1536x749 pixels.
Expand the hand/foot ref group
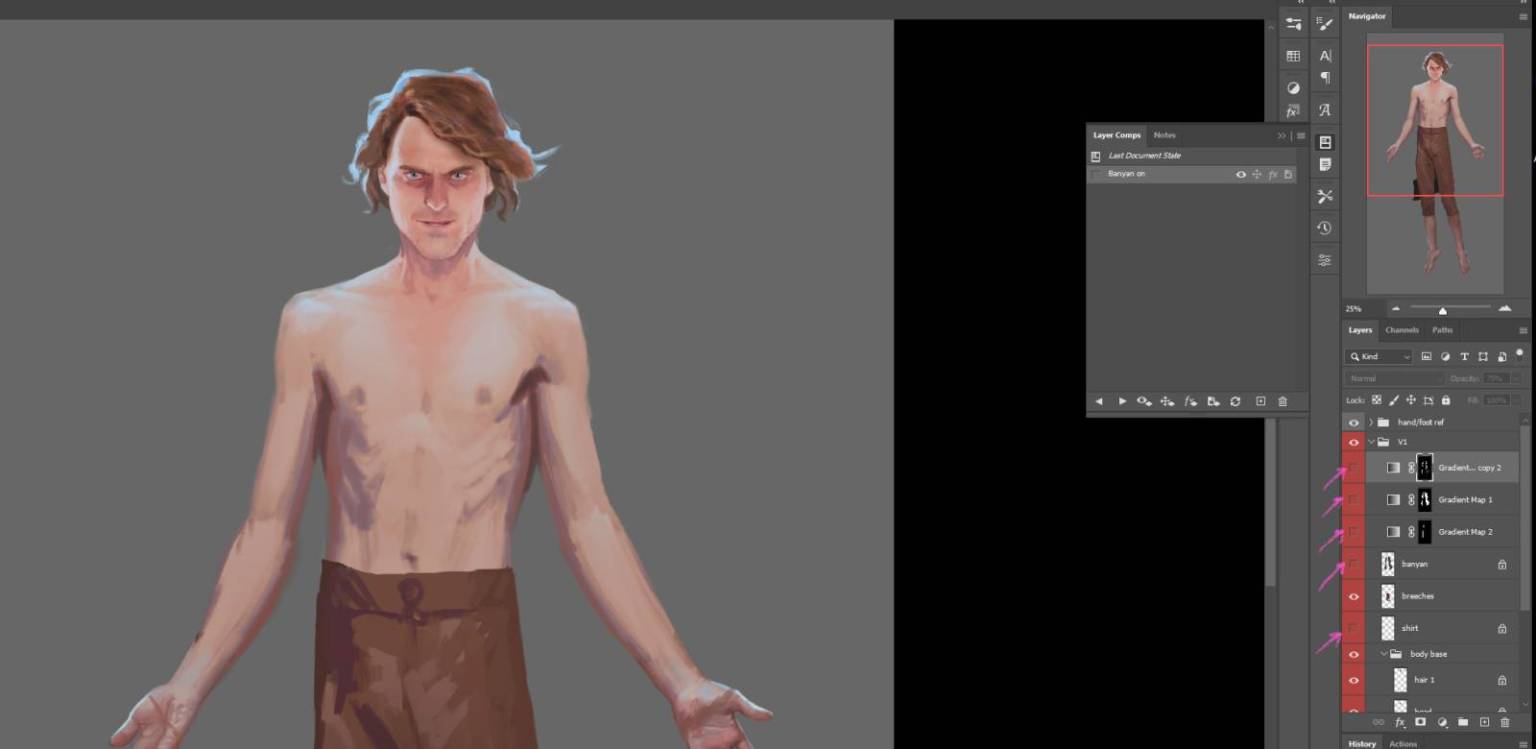(1371, 422)
